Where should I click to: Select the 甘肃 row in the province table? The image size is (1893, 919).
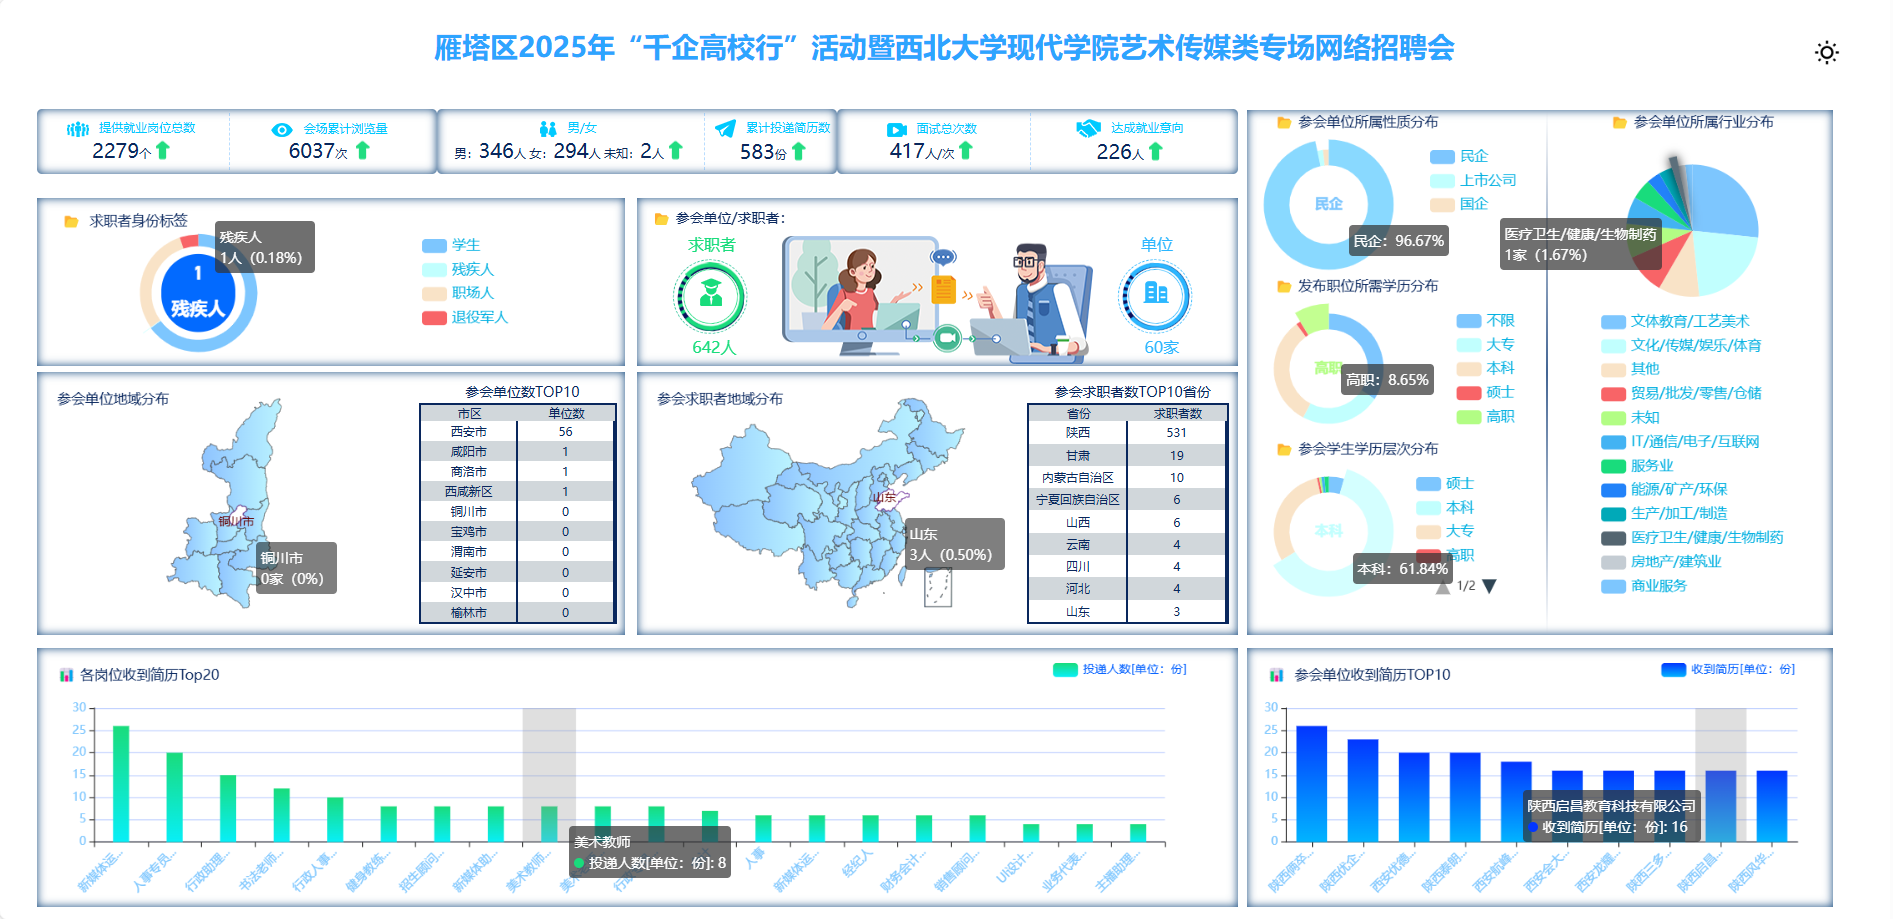click(x=1126, y=455)
